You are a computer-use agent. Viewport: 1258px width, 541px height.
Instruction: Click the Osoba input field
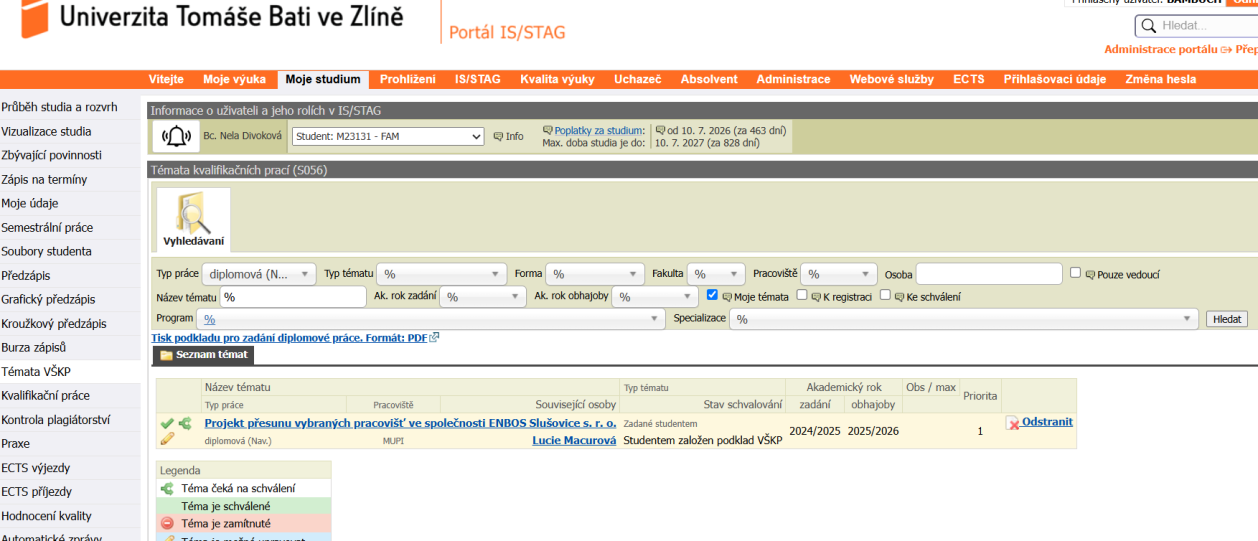click(x=989, y=274)
